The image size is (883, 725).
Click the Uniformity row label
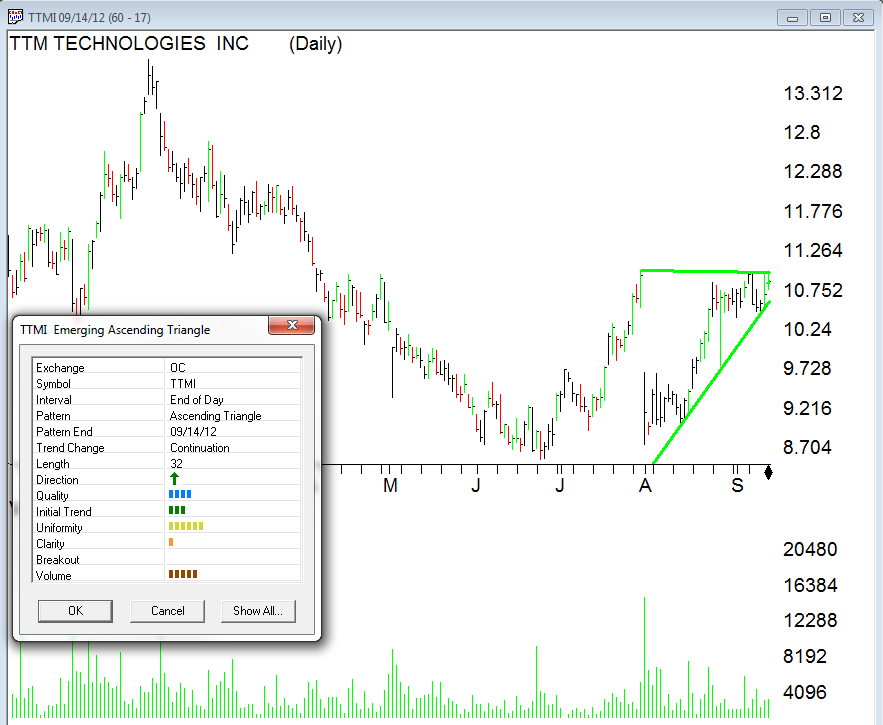[x=59, y=528]
